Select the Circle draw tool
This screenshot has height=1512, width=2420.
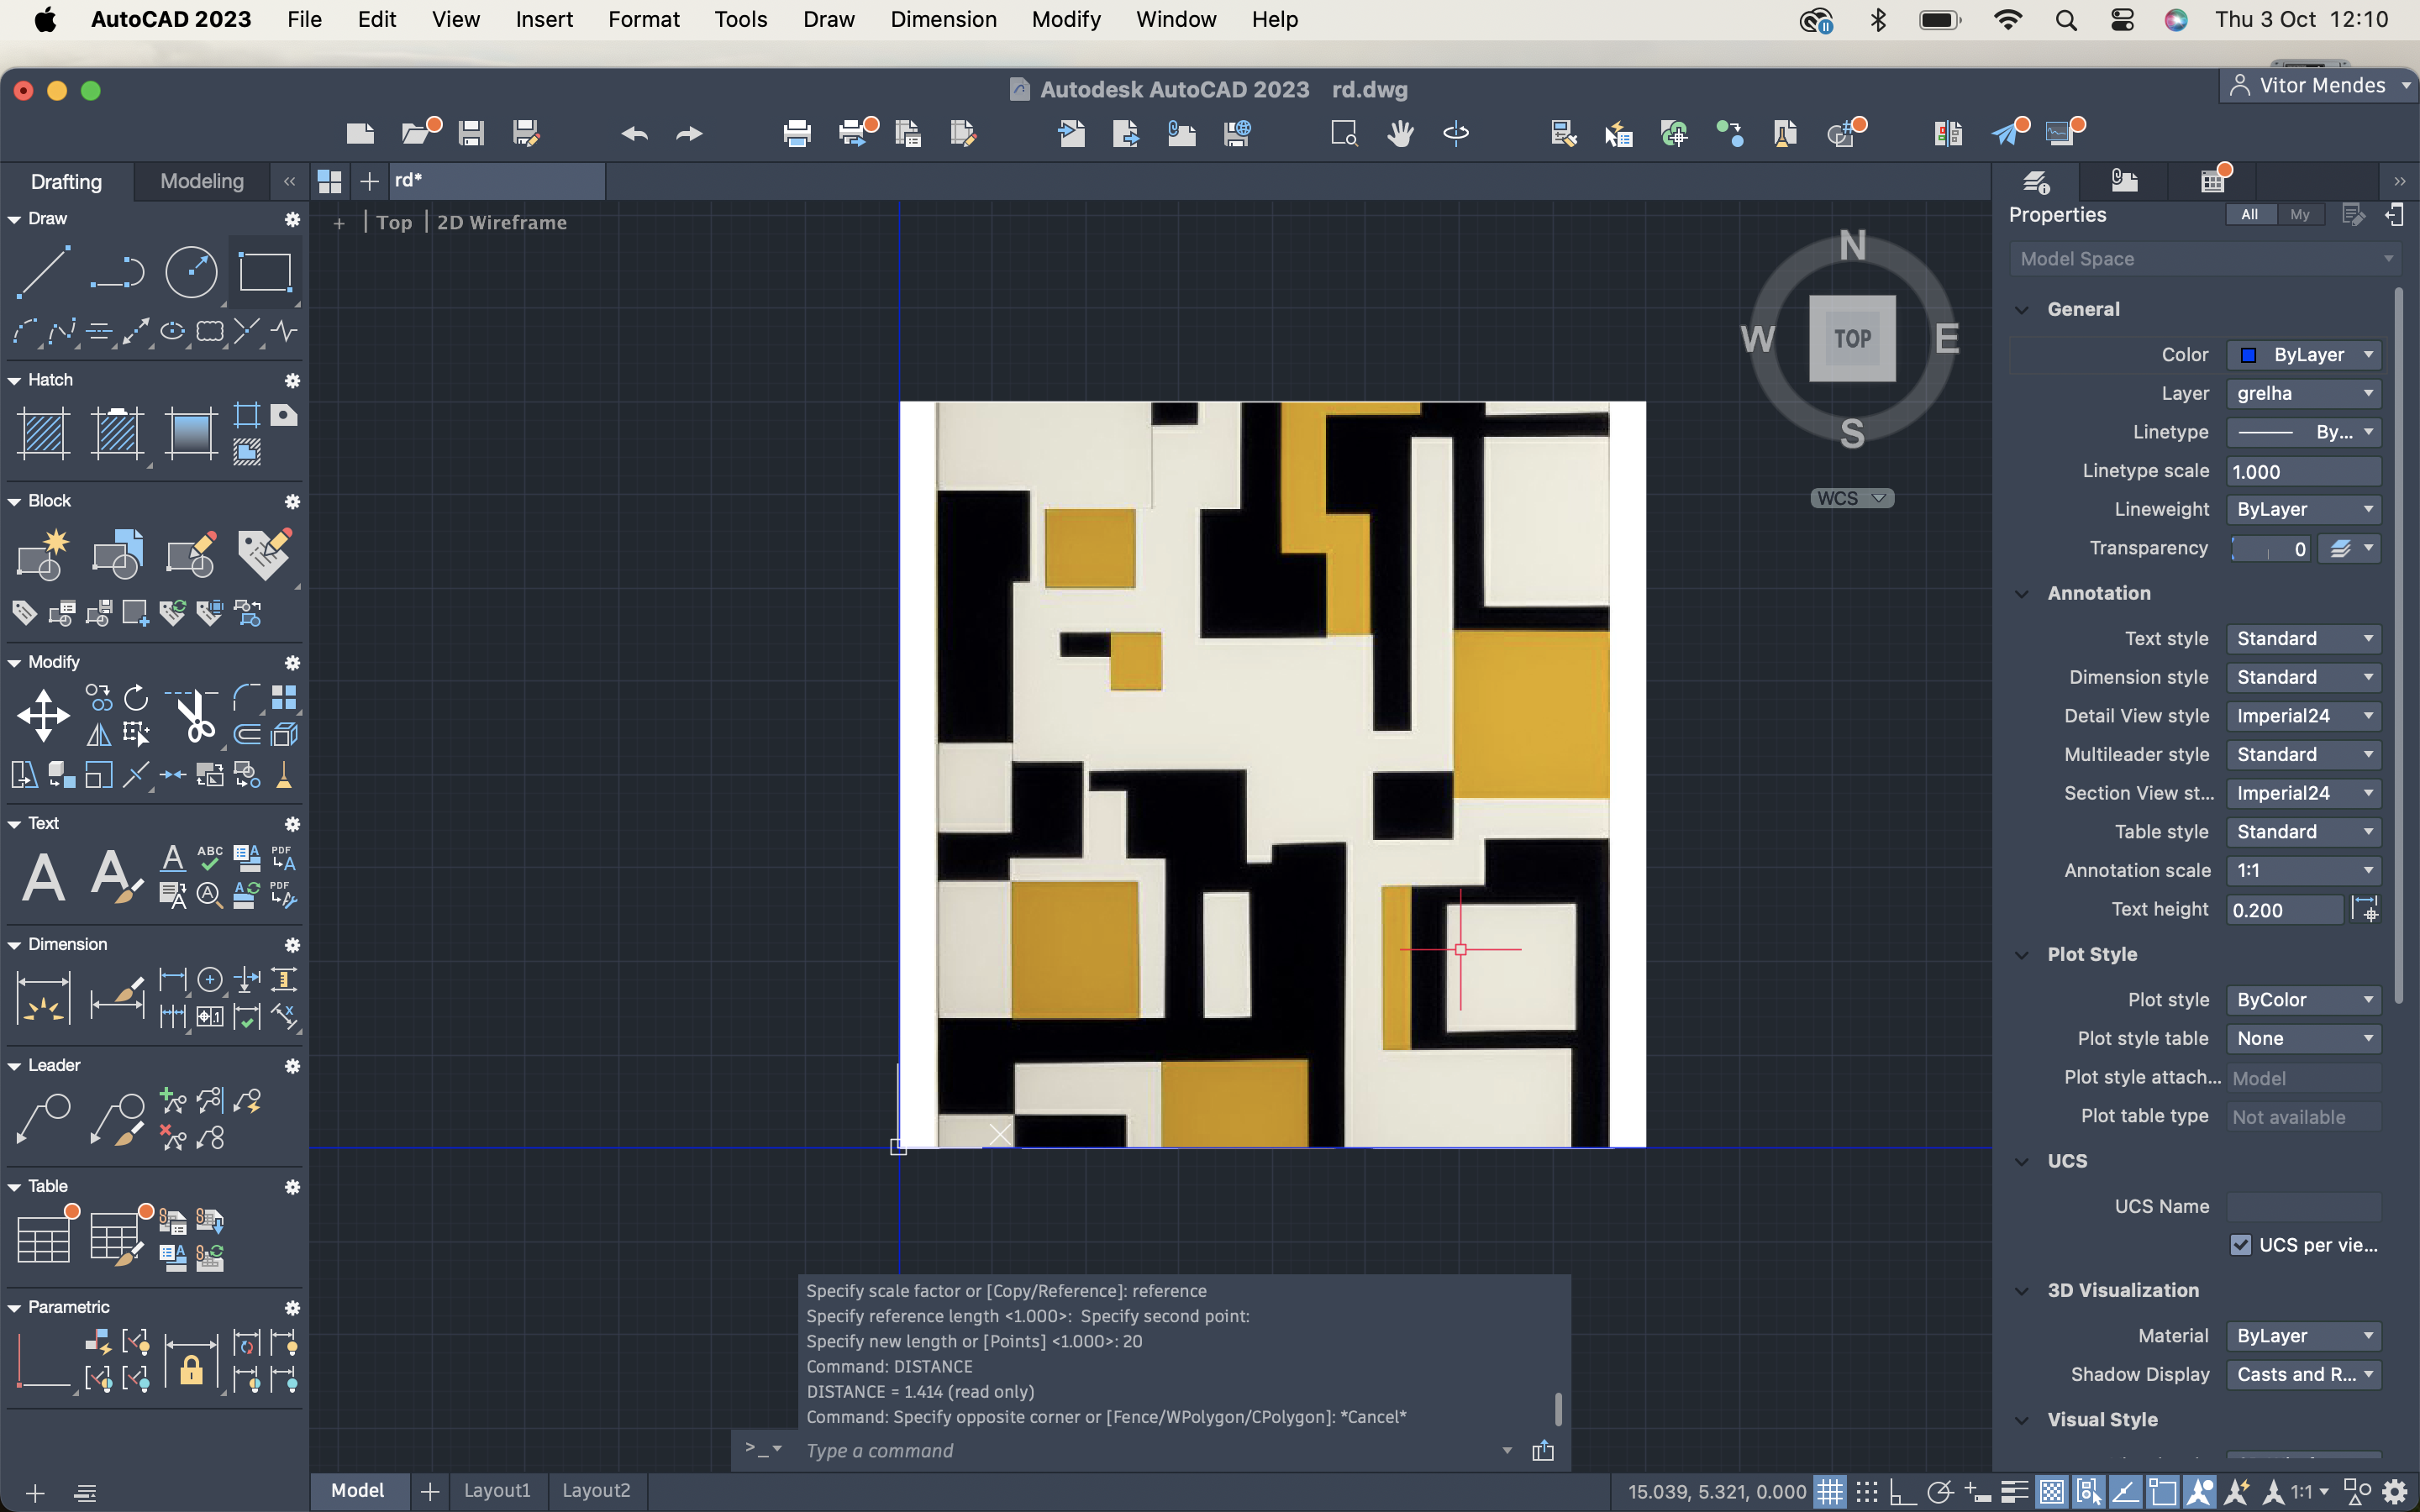(190, 271)
